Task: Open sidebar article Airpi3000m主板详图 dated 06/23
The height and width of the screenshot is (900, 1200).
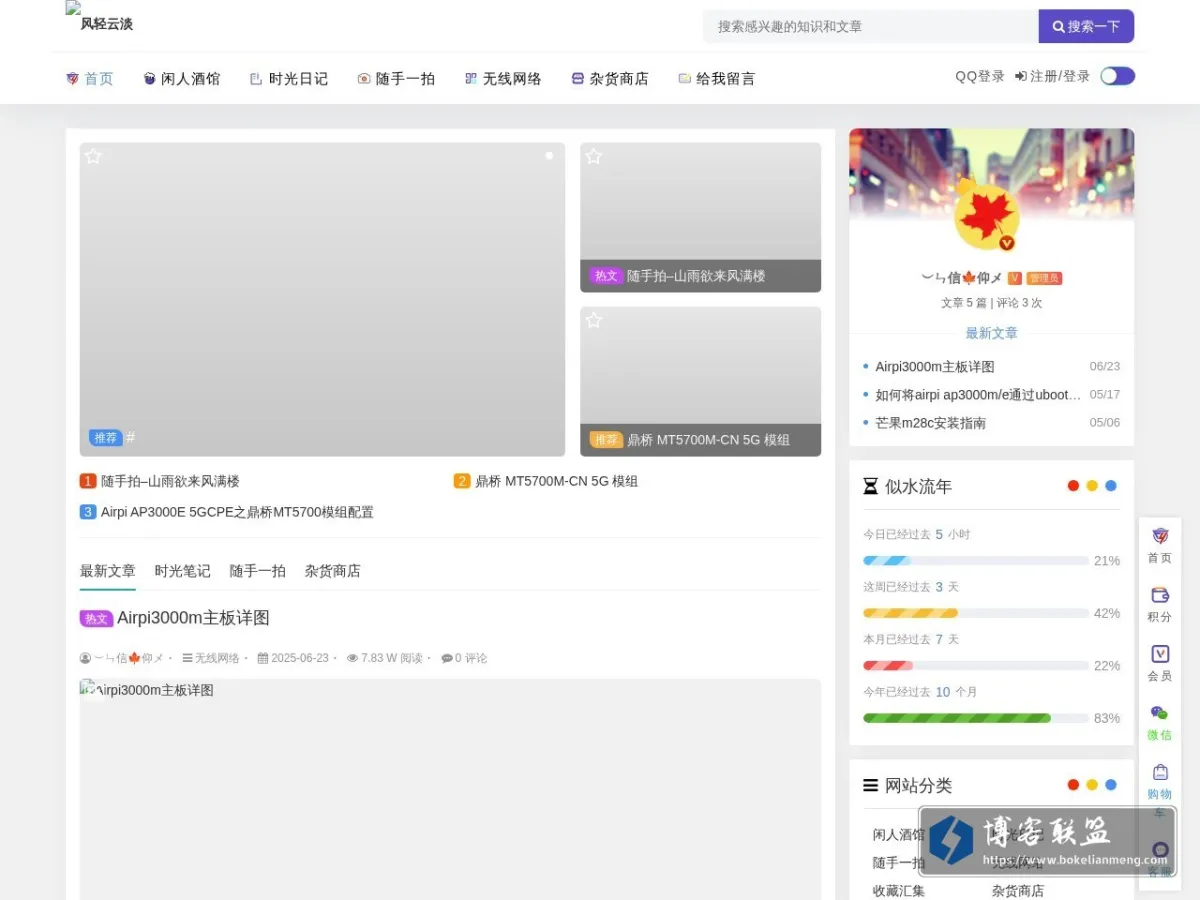Action: pos(935,367)
